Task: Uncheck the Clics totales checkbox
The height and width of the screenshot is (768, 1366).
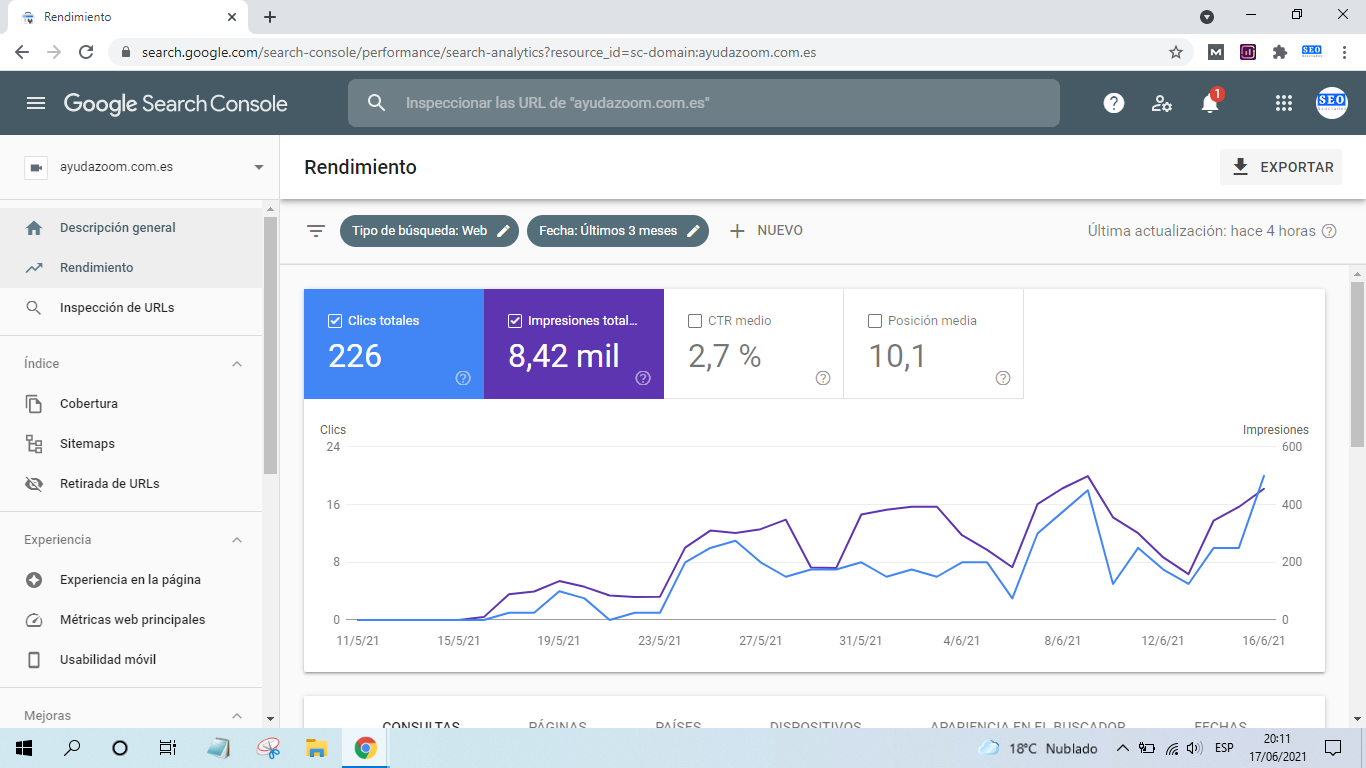Action: point(335,321)
